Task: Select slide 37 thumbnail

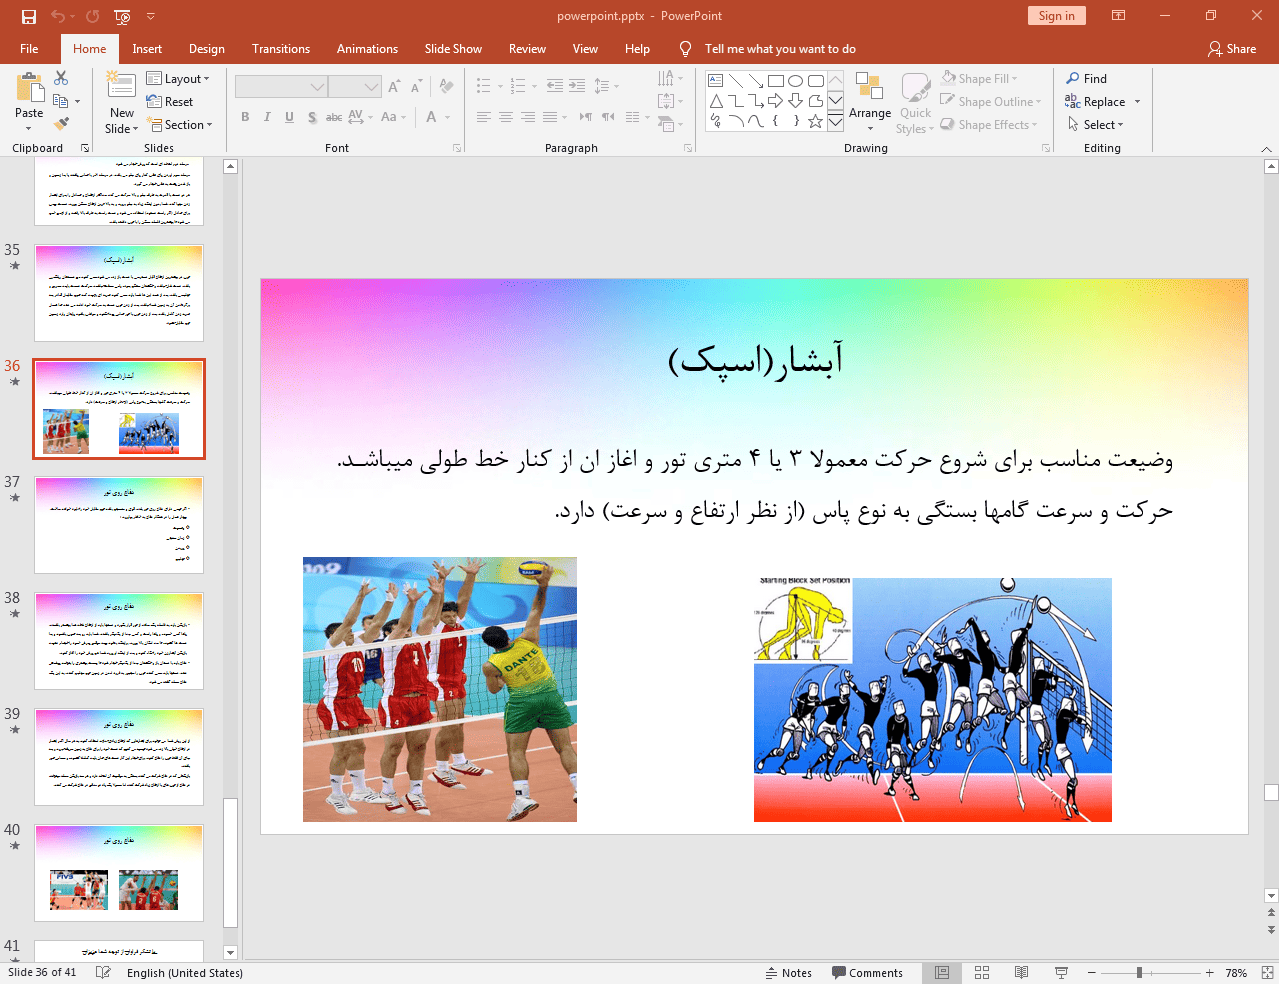Action: [x=119, y=525]
